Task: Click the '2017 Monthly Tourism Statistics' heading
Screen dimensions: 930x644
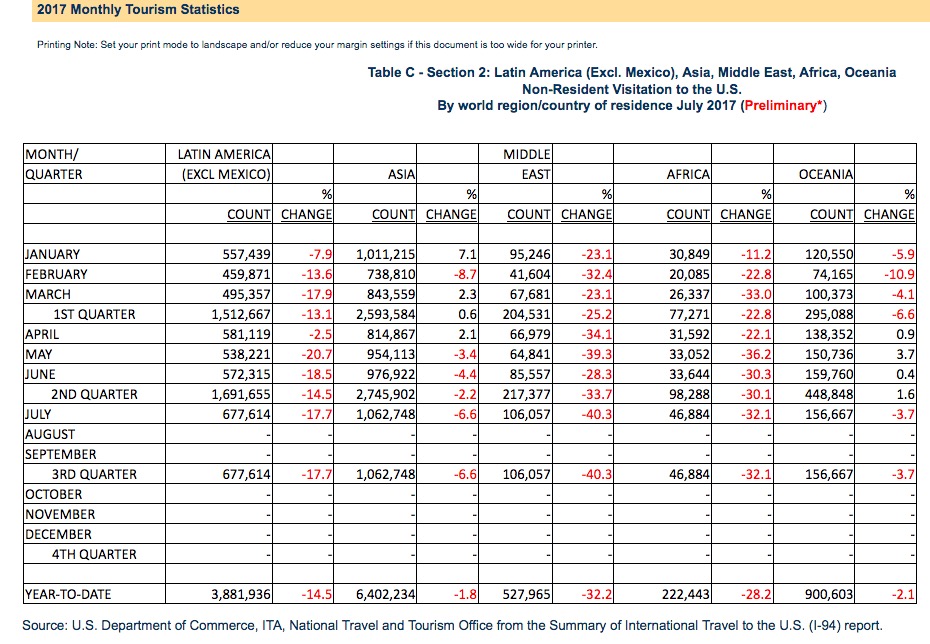Action: pos(138,9)
